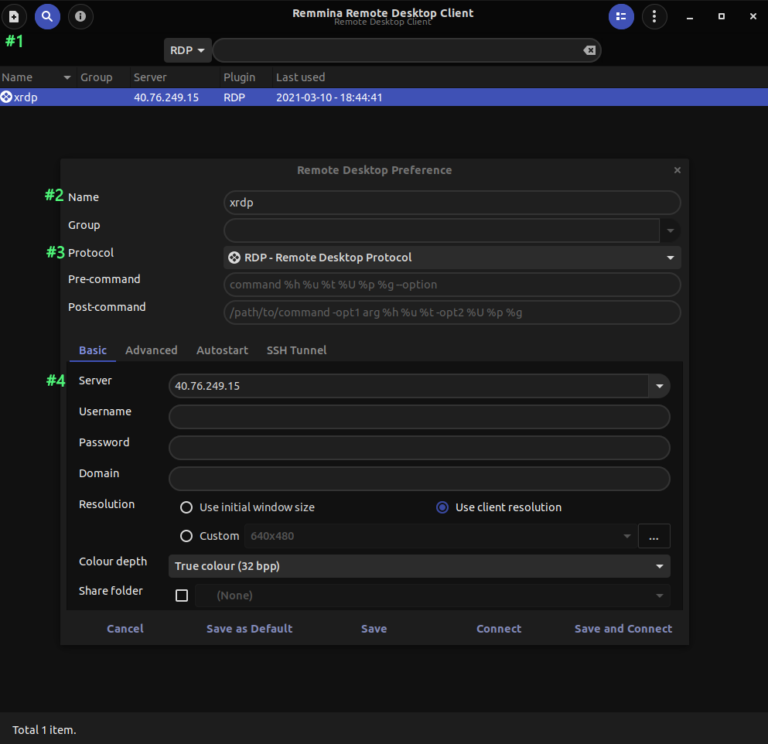This screenshot has width=768, height=744.
Task: Select the Custom resolution radio button
Action: click(186, 536)
